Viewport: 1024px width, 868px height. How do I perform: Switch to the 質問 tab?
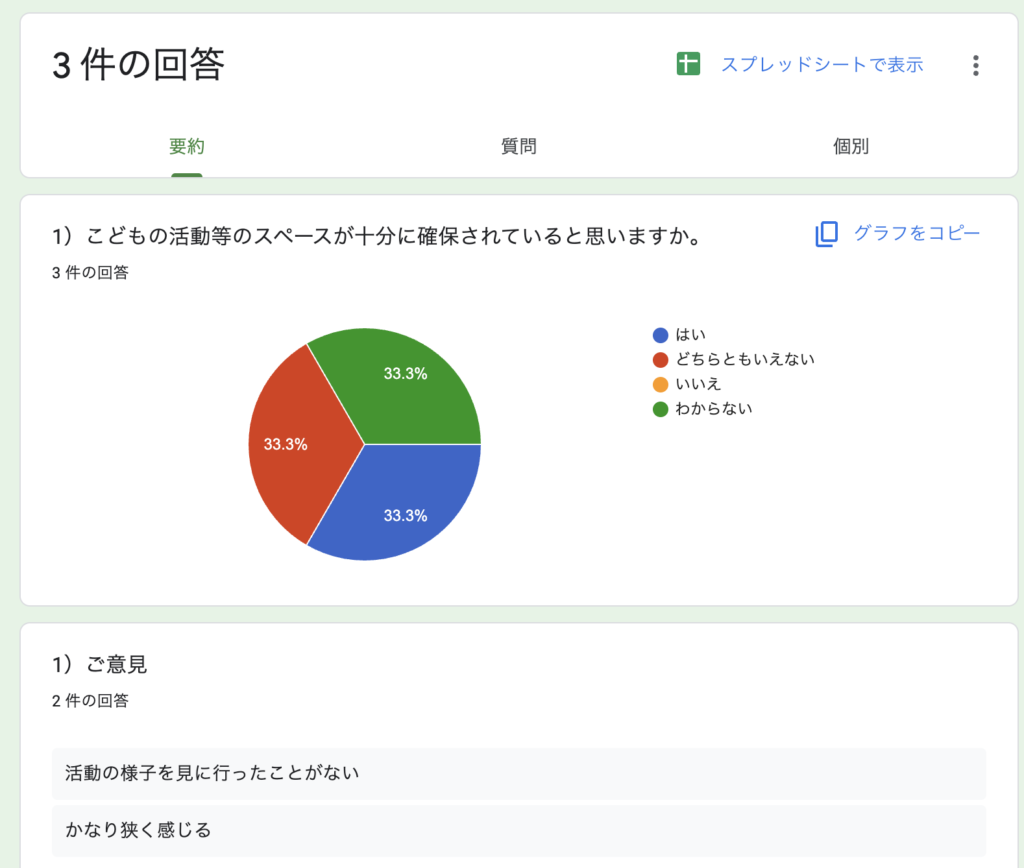[519, 147]
